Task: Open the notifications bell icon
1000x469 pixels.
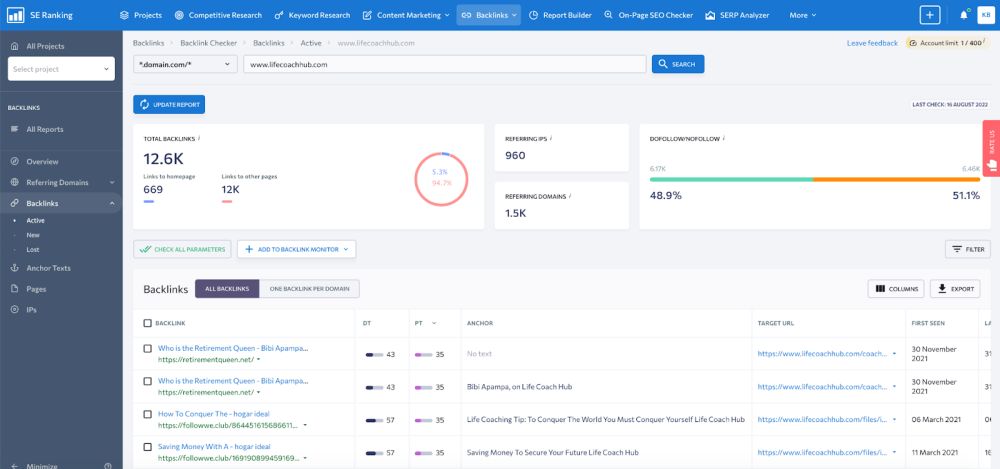Action: tap(964, 15)
